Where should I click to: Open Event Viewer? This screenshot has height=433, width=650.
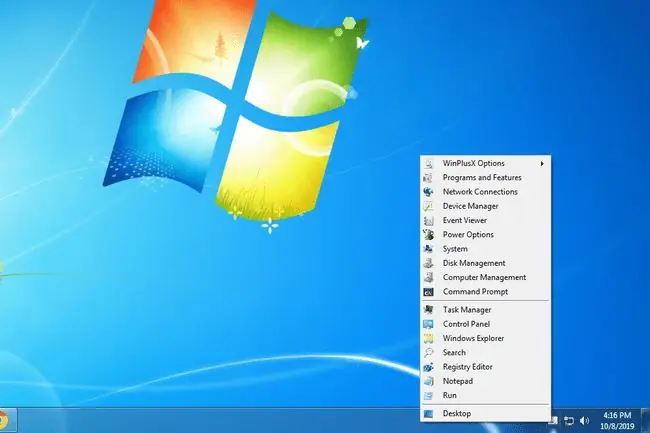pyautogui.click(x=485, y=220)
